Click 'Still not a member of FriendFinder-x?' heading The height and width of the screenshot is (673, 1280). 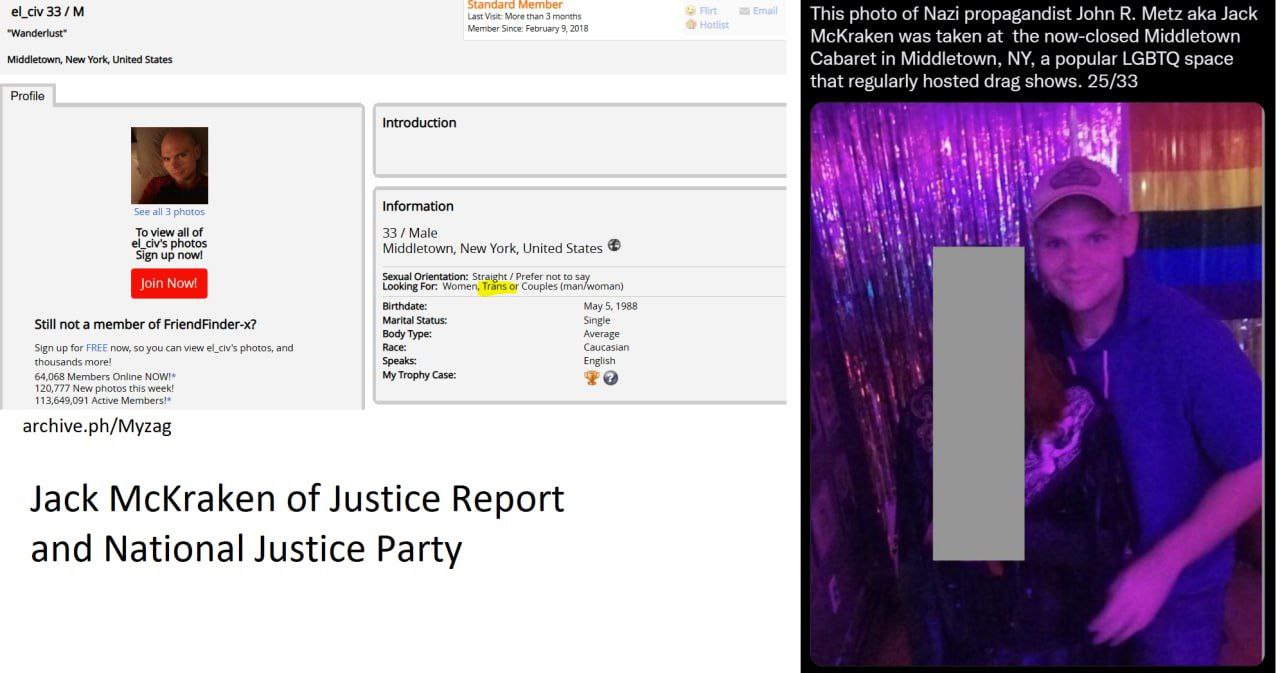[145, 324]
